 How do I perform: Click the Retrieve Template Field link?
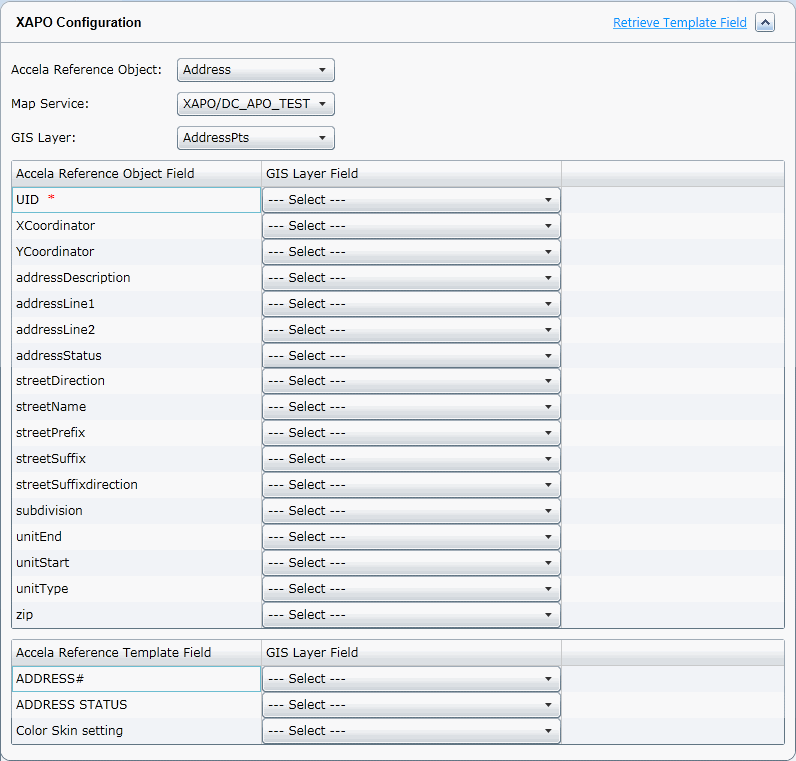679,23
